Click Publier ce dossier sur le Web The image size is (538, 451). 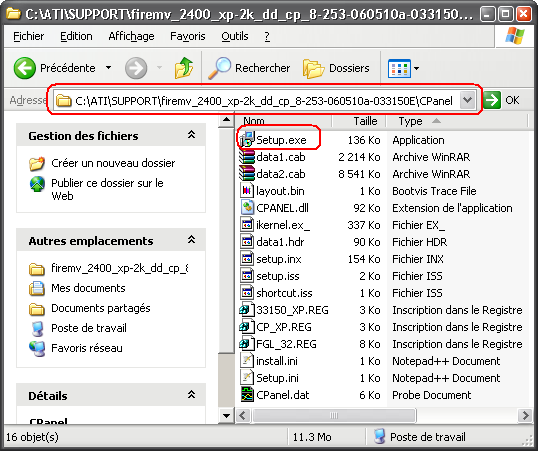(107, 189)
